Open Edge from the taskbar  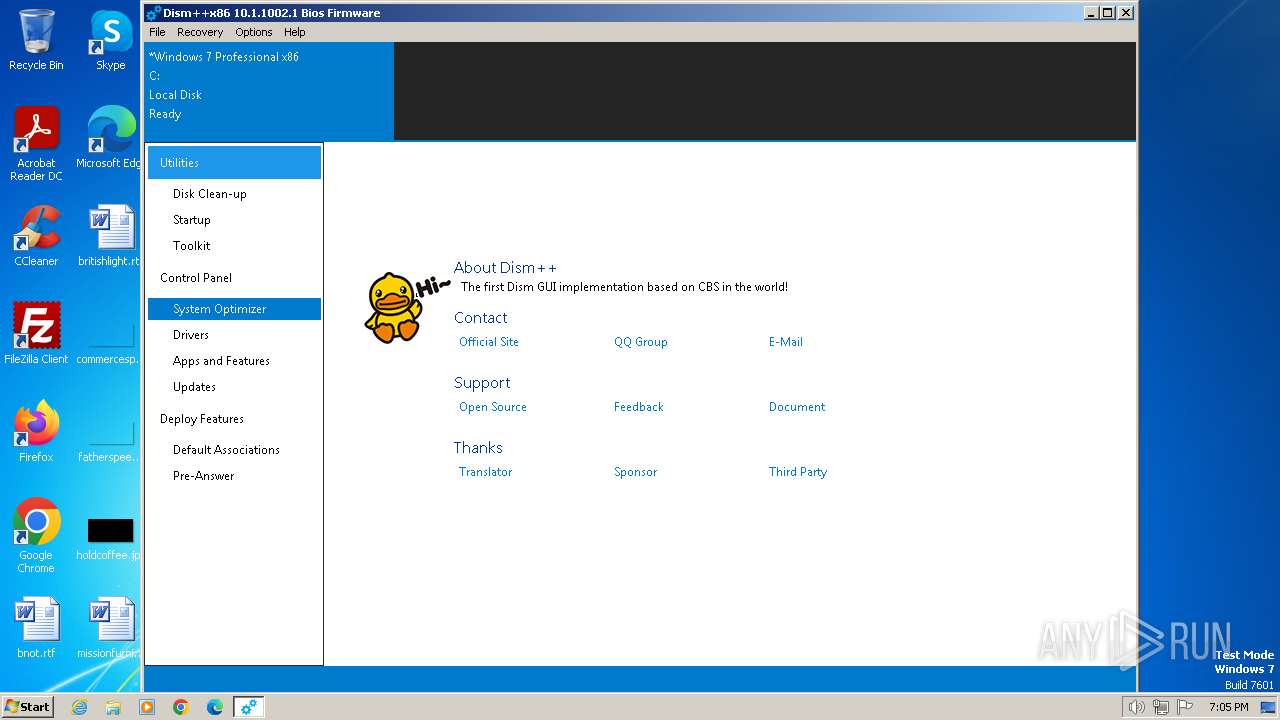[215, 707]
